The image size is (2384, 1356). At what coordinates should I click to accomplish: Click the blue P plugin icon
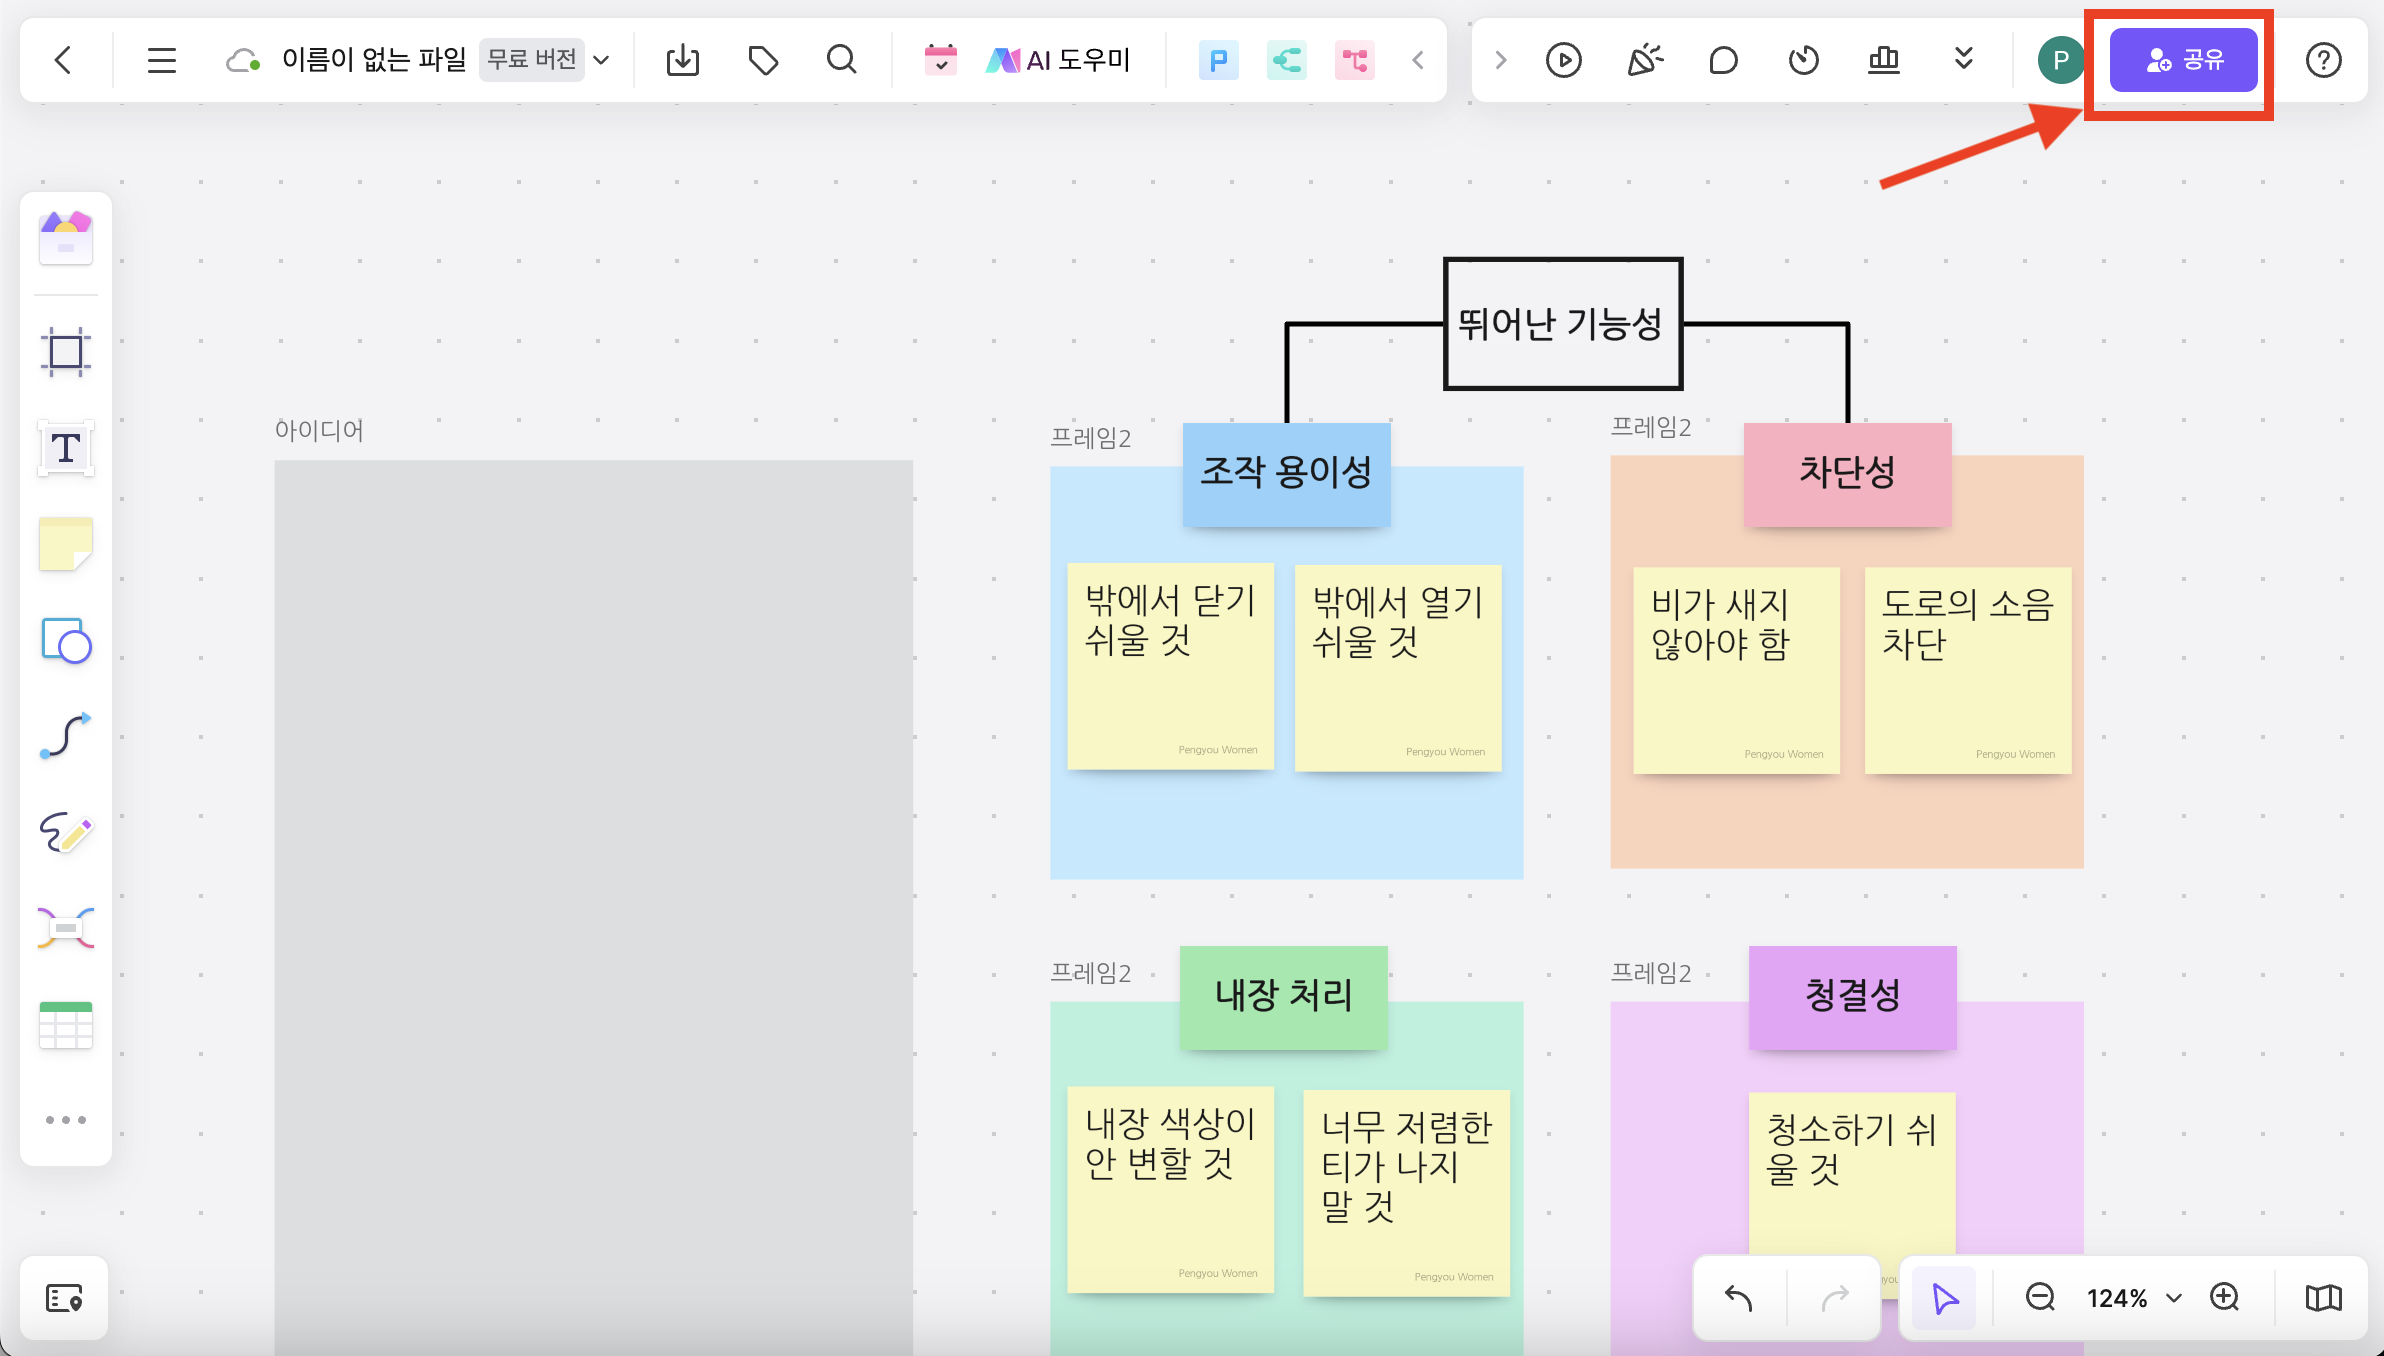1218,61
